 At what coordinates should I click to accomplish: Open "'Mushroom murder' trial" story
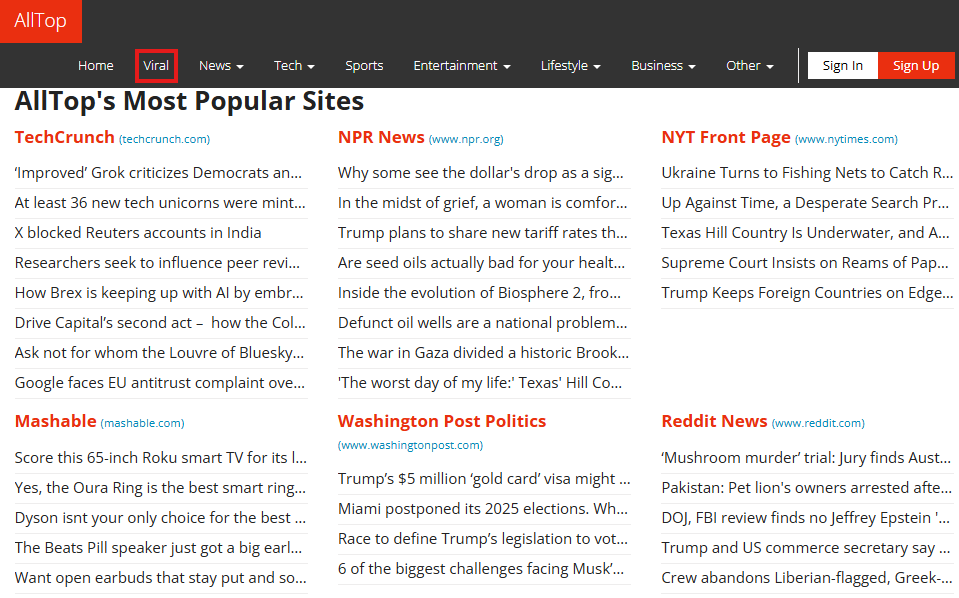[806, 458]
